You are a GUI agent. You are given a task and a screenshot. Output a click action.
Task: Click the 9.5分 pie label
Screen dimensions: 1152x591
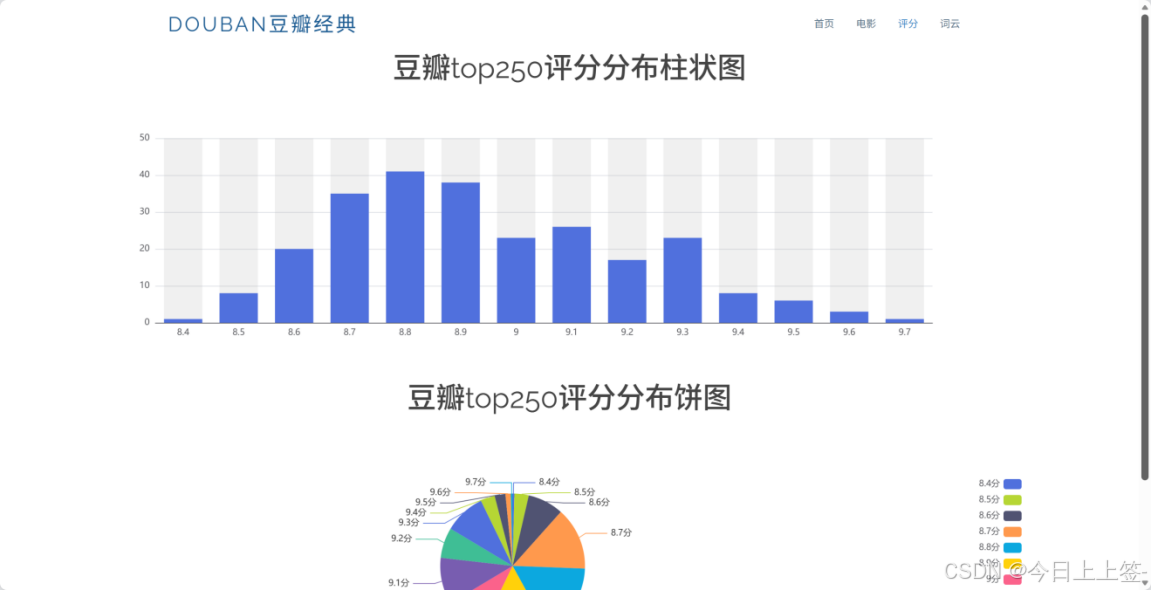pos(426,502)
